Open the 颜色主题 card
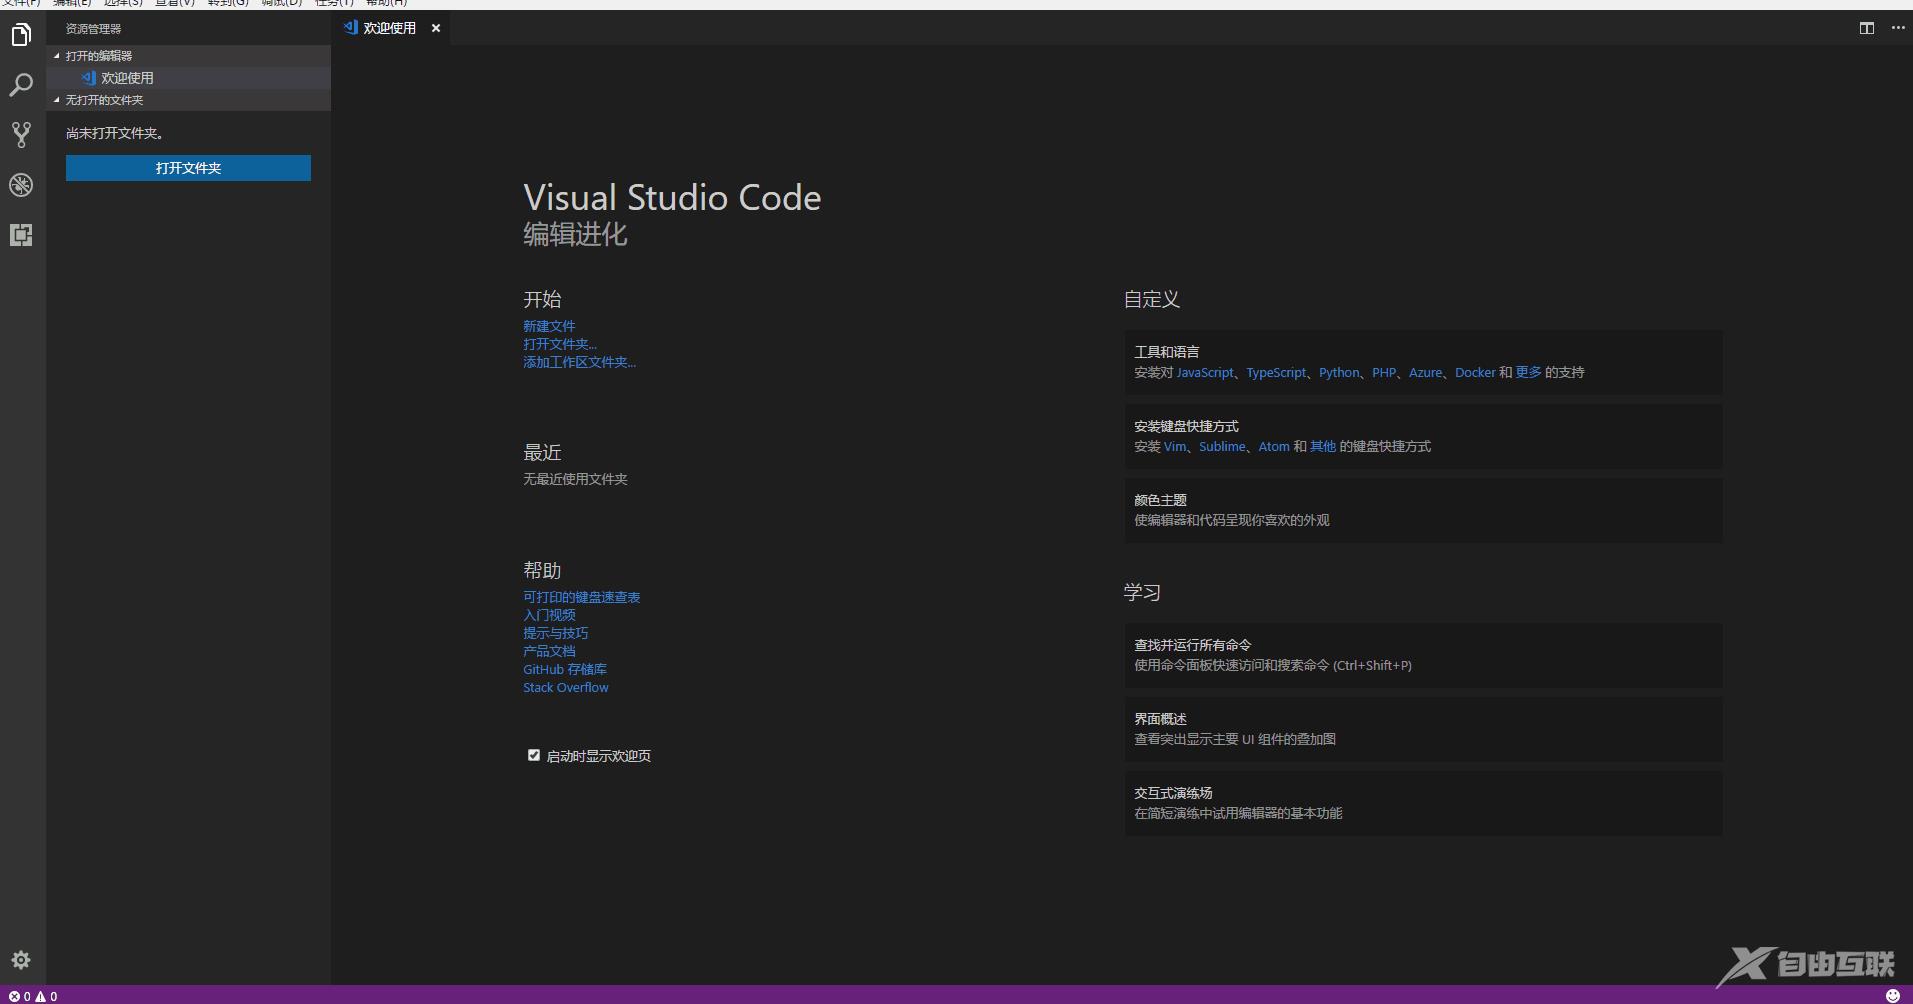 tap(1424, 510)
